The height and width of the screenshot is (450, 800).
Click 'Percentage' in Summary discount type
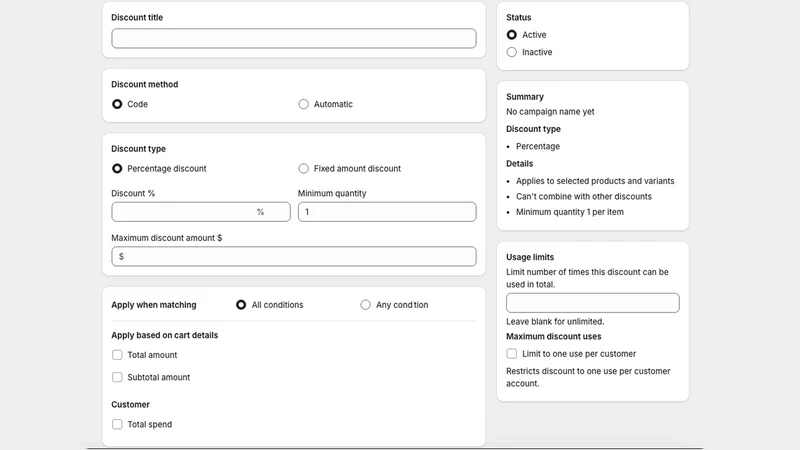(538, 146)
